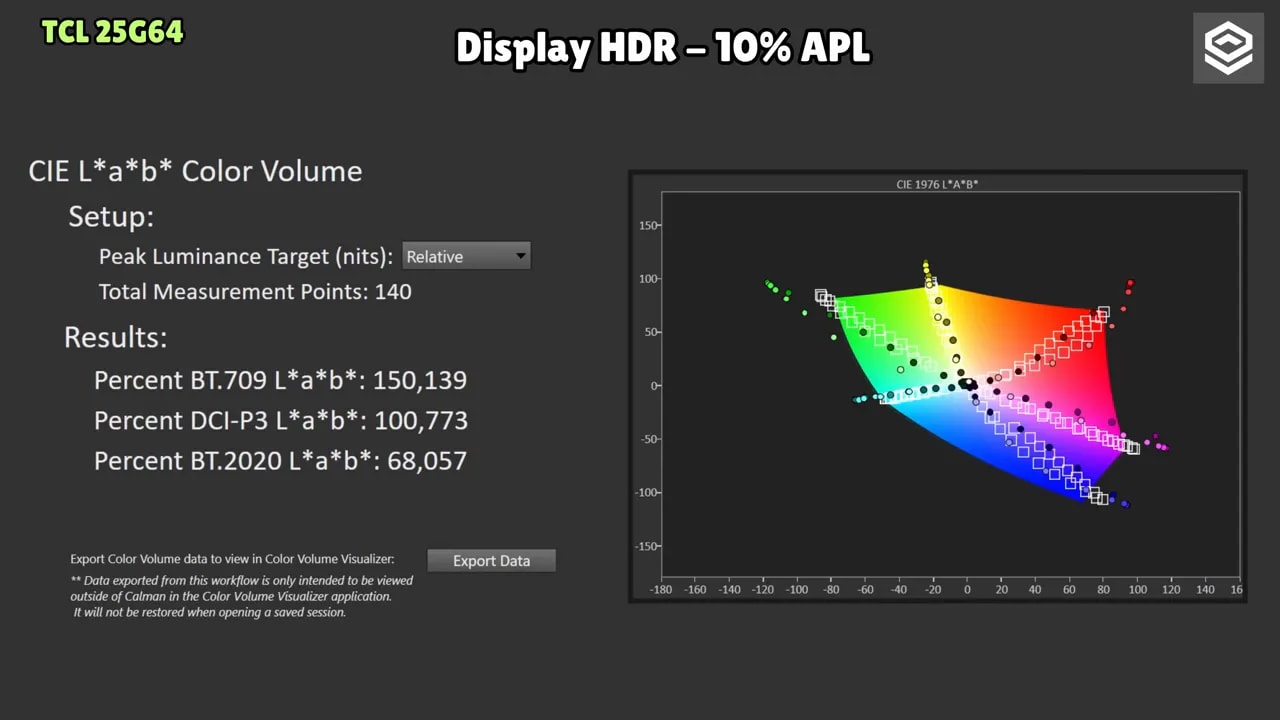This screenshot has height=720, width=1280.
Task: Open the Peak Luminance Target dropdown
Action: [x=466, y=256]
